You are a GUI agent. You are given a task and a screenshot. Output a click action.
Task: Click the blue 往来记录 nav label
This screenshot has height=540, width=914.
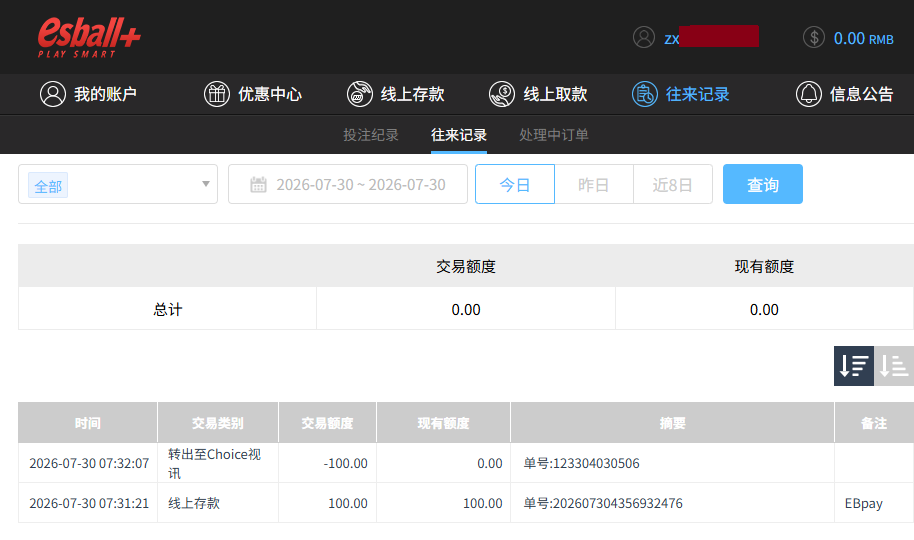698,94
